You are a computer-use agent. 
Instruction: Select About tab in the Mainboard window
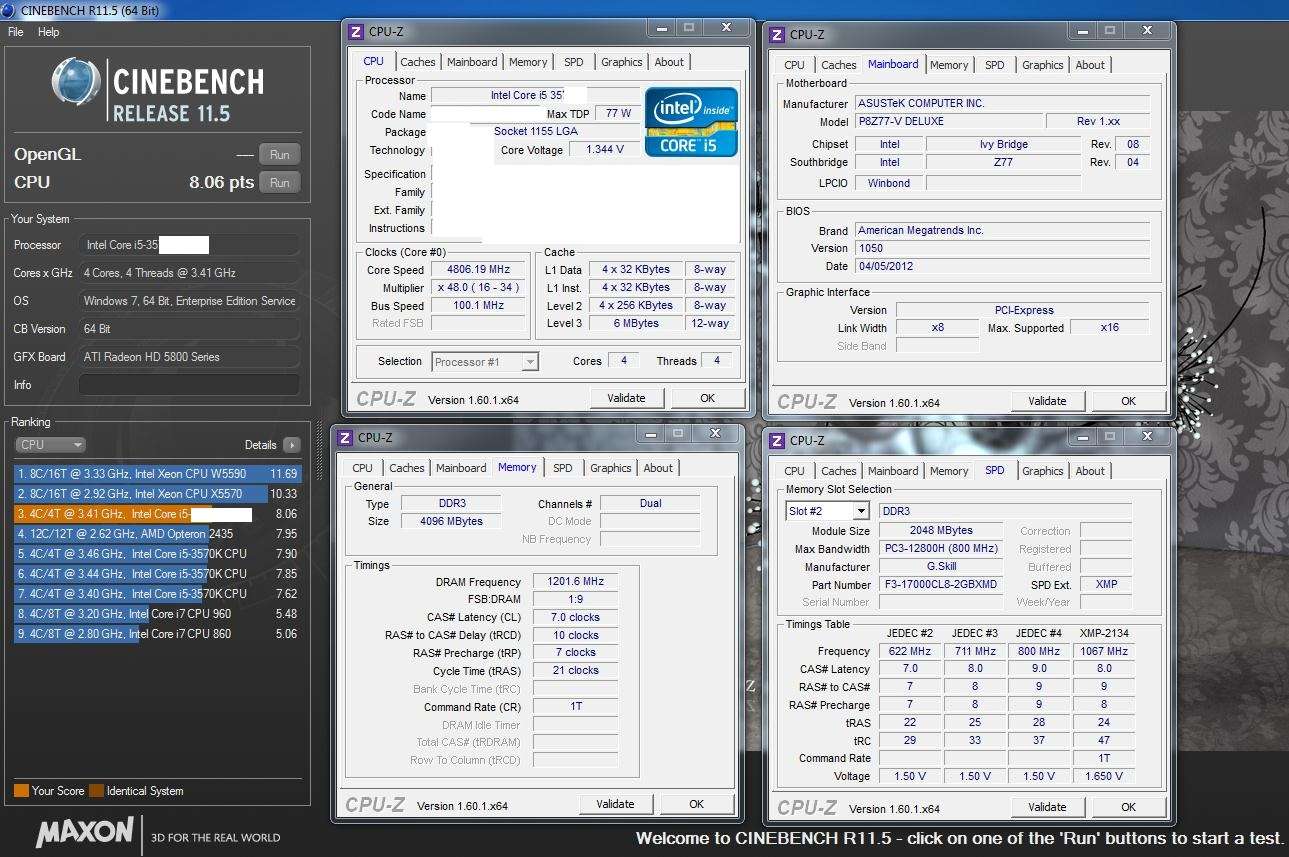tap(1090, 65)
